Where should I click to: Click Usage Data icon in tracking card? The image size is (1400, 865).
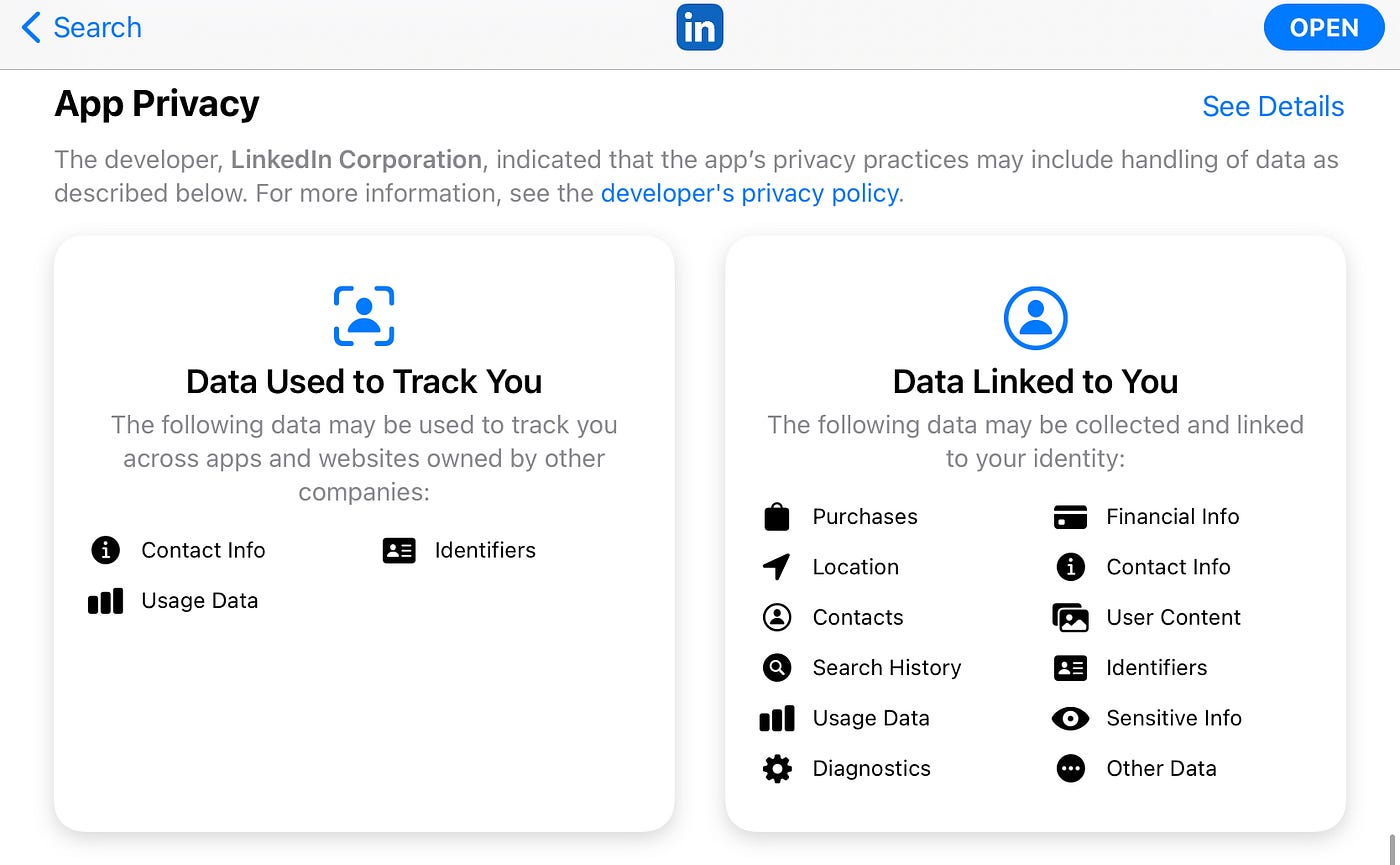(x=105, y=601)
